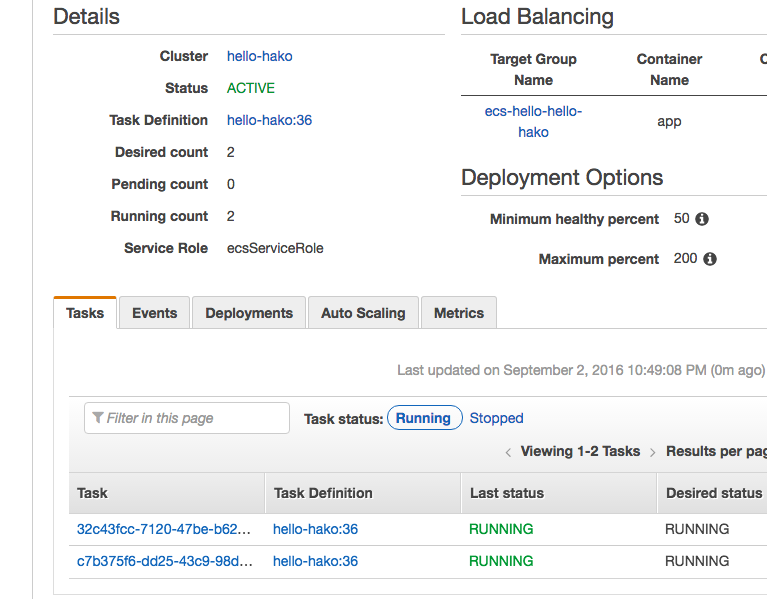Screen dimensions: 767x599
Task: Click the Minimum healthy percent value 50
Action: [681, 218]
